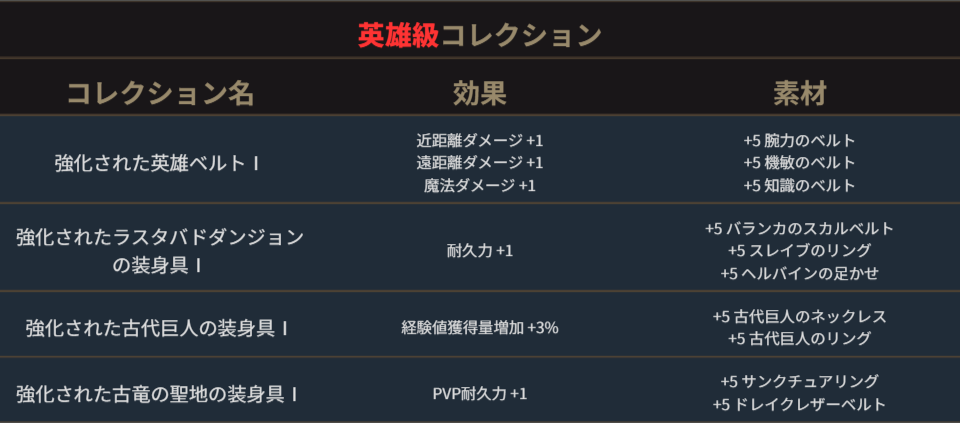Click the PVP耐久力 +1 effect text
960x423 pixels.
point(479,393)
